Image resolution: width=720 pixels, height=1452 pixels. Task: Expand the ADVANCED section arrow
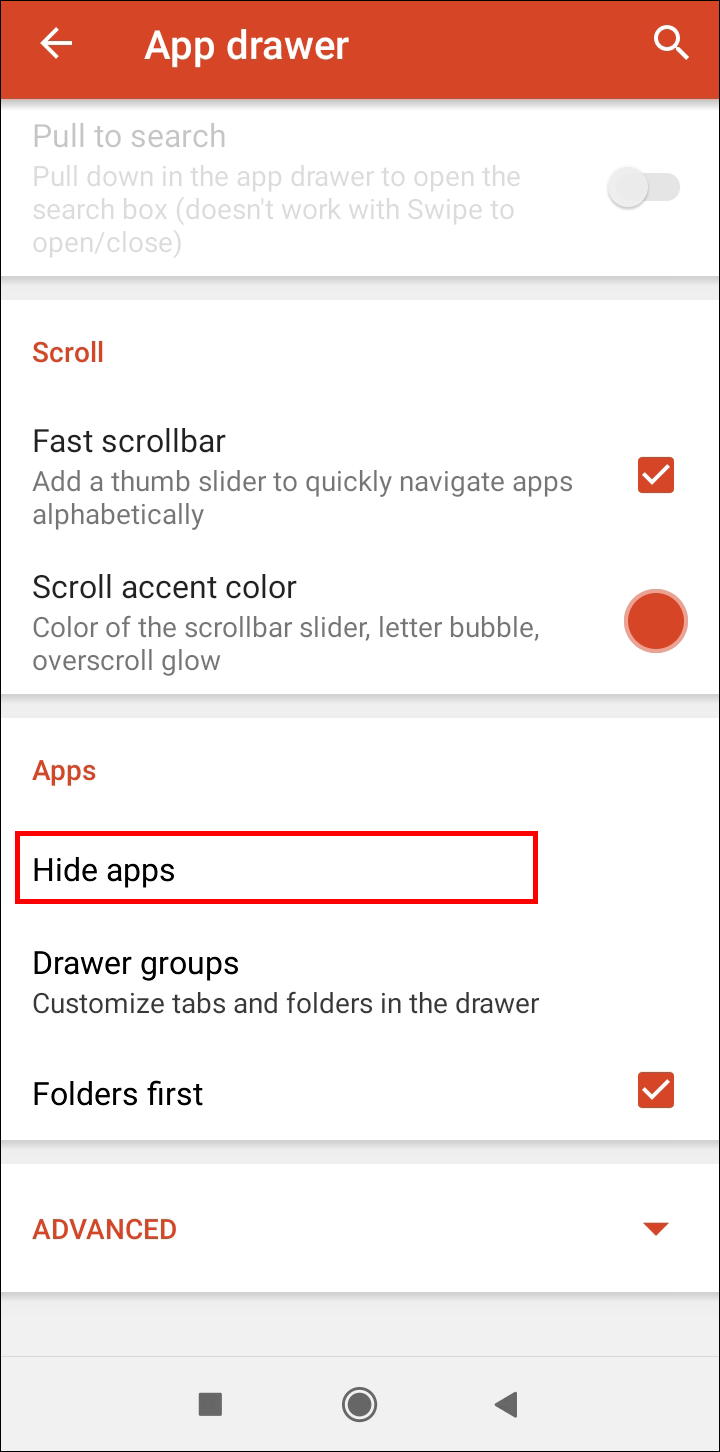coord(656,1229)
